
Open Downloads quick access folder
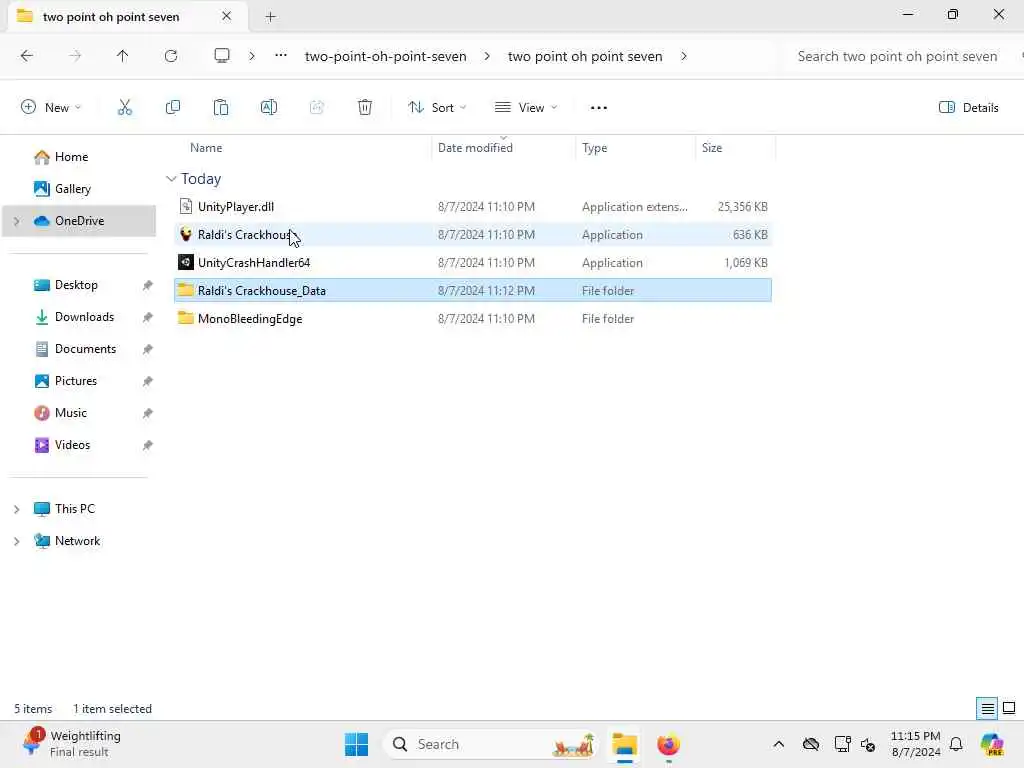[84, 317]
